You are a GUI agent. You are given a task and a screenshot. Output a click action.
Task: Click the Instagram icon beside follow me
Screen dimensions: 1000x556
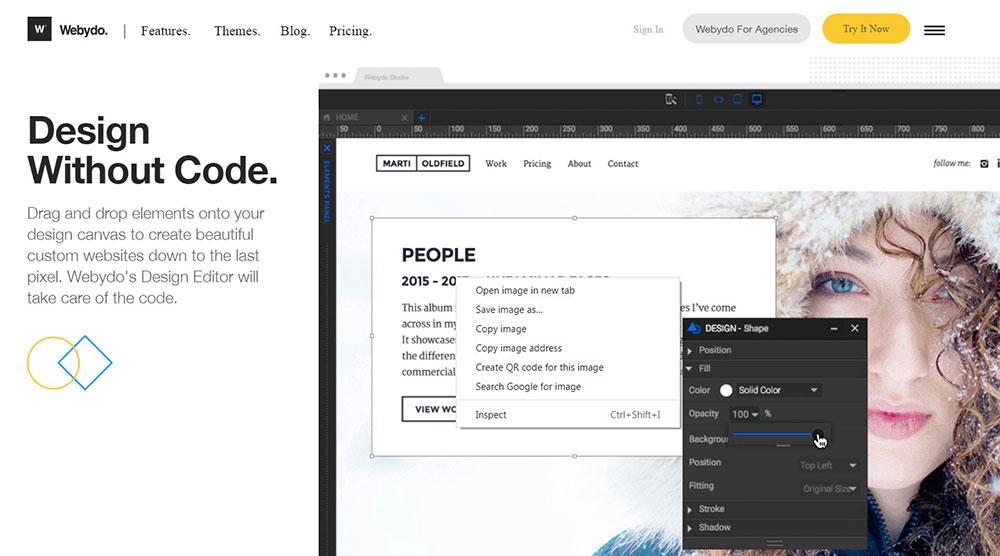(x=984, y=164)
